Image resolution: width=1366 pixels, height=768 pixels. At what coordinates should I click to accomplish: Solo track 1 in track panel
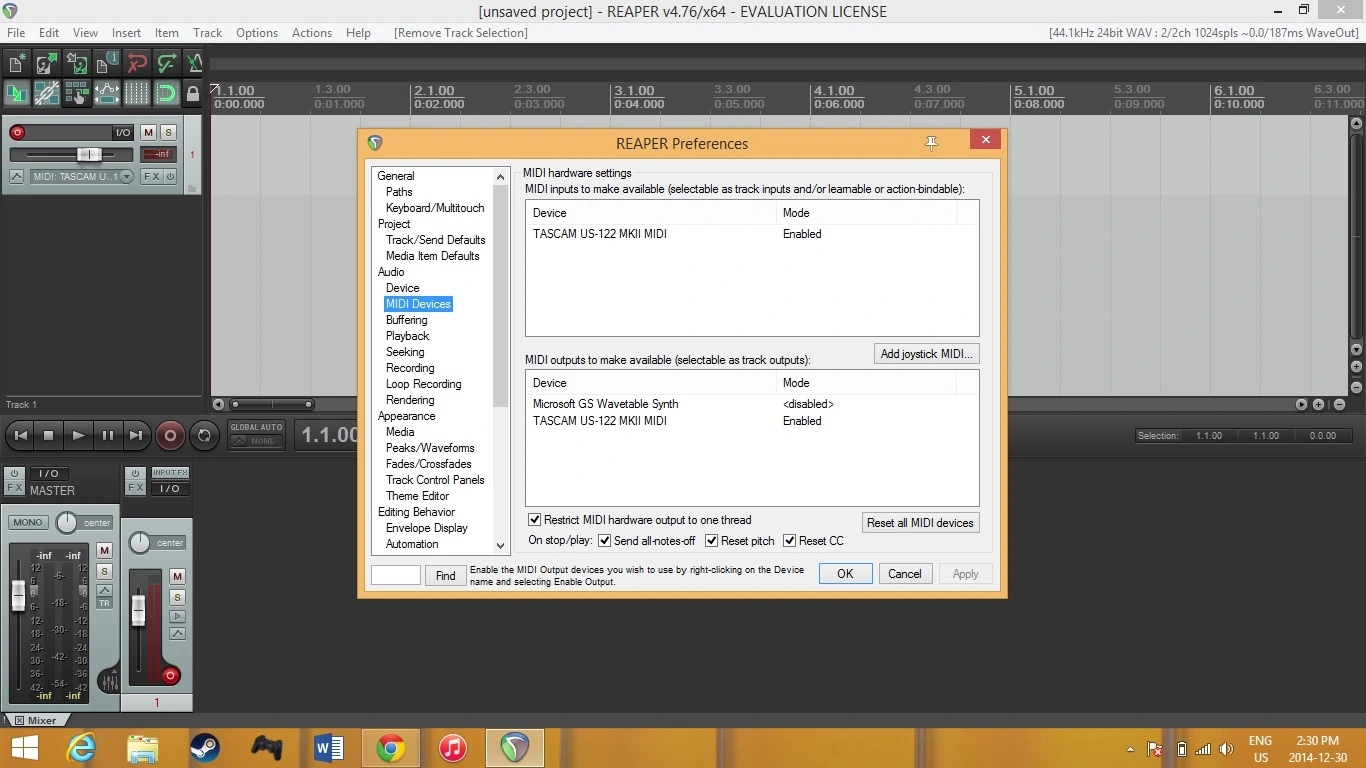tap(168, 132)
